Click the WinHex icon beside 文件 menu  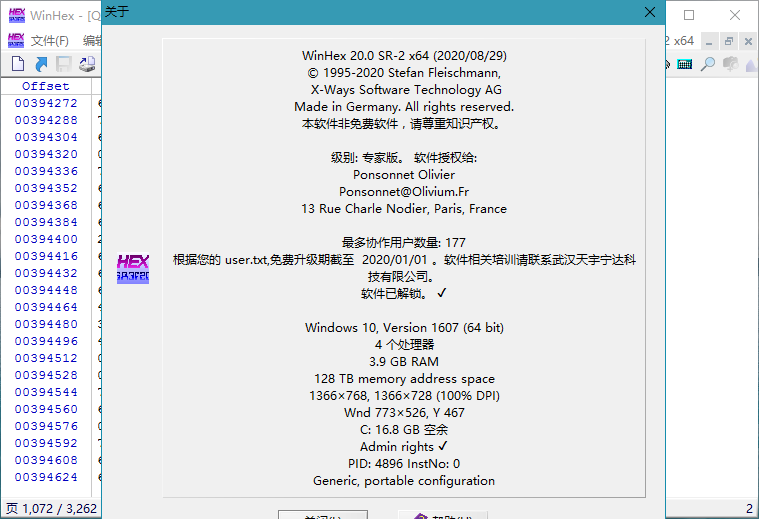(15, 41)
